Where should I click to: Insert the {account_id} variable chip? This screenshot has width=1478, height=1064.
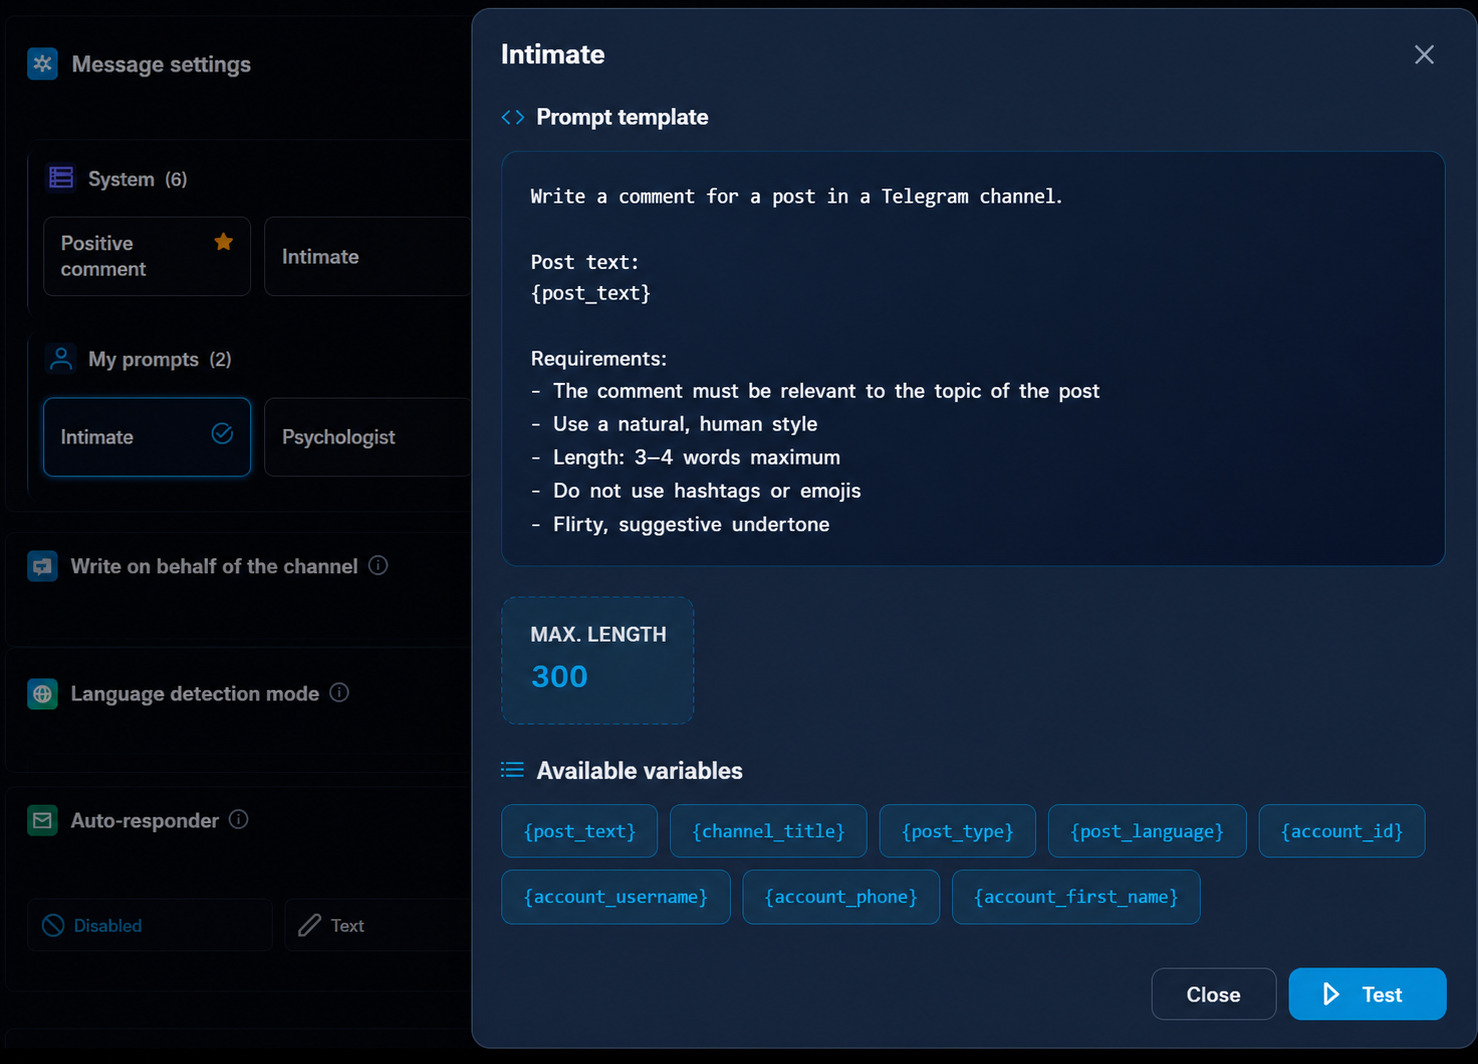[x=1342, y=831]
